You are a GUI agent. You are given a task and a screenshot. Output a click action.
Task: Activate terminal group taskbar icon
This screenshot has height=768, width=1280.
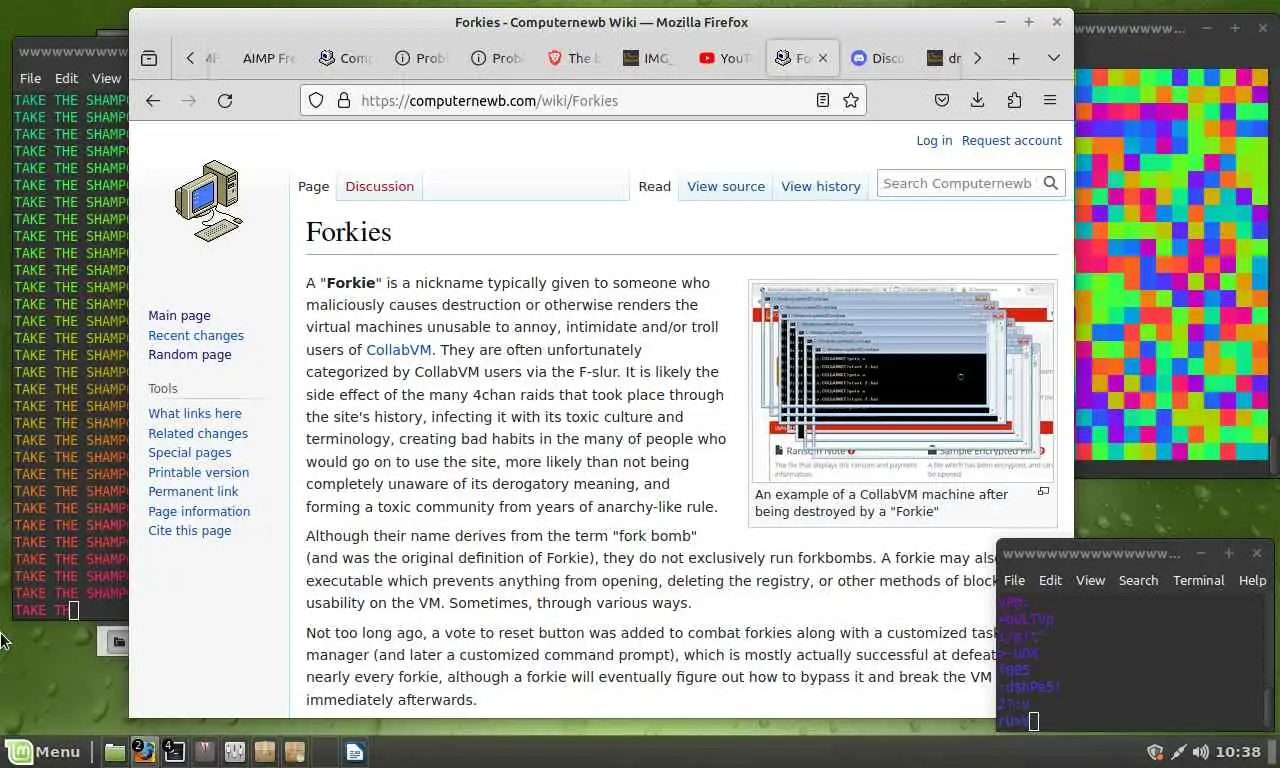[175, 752]
